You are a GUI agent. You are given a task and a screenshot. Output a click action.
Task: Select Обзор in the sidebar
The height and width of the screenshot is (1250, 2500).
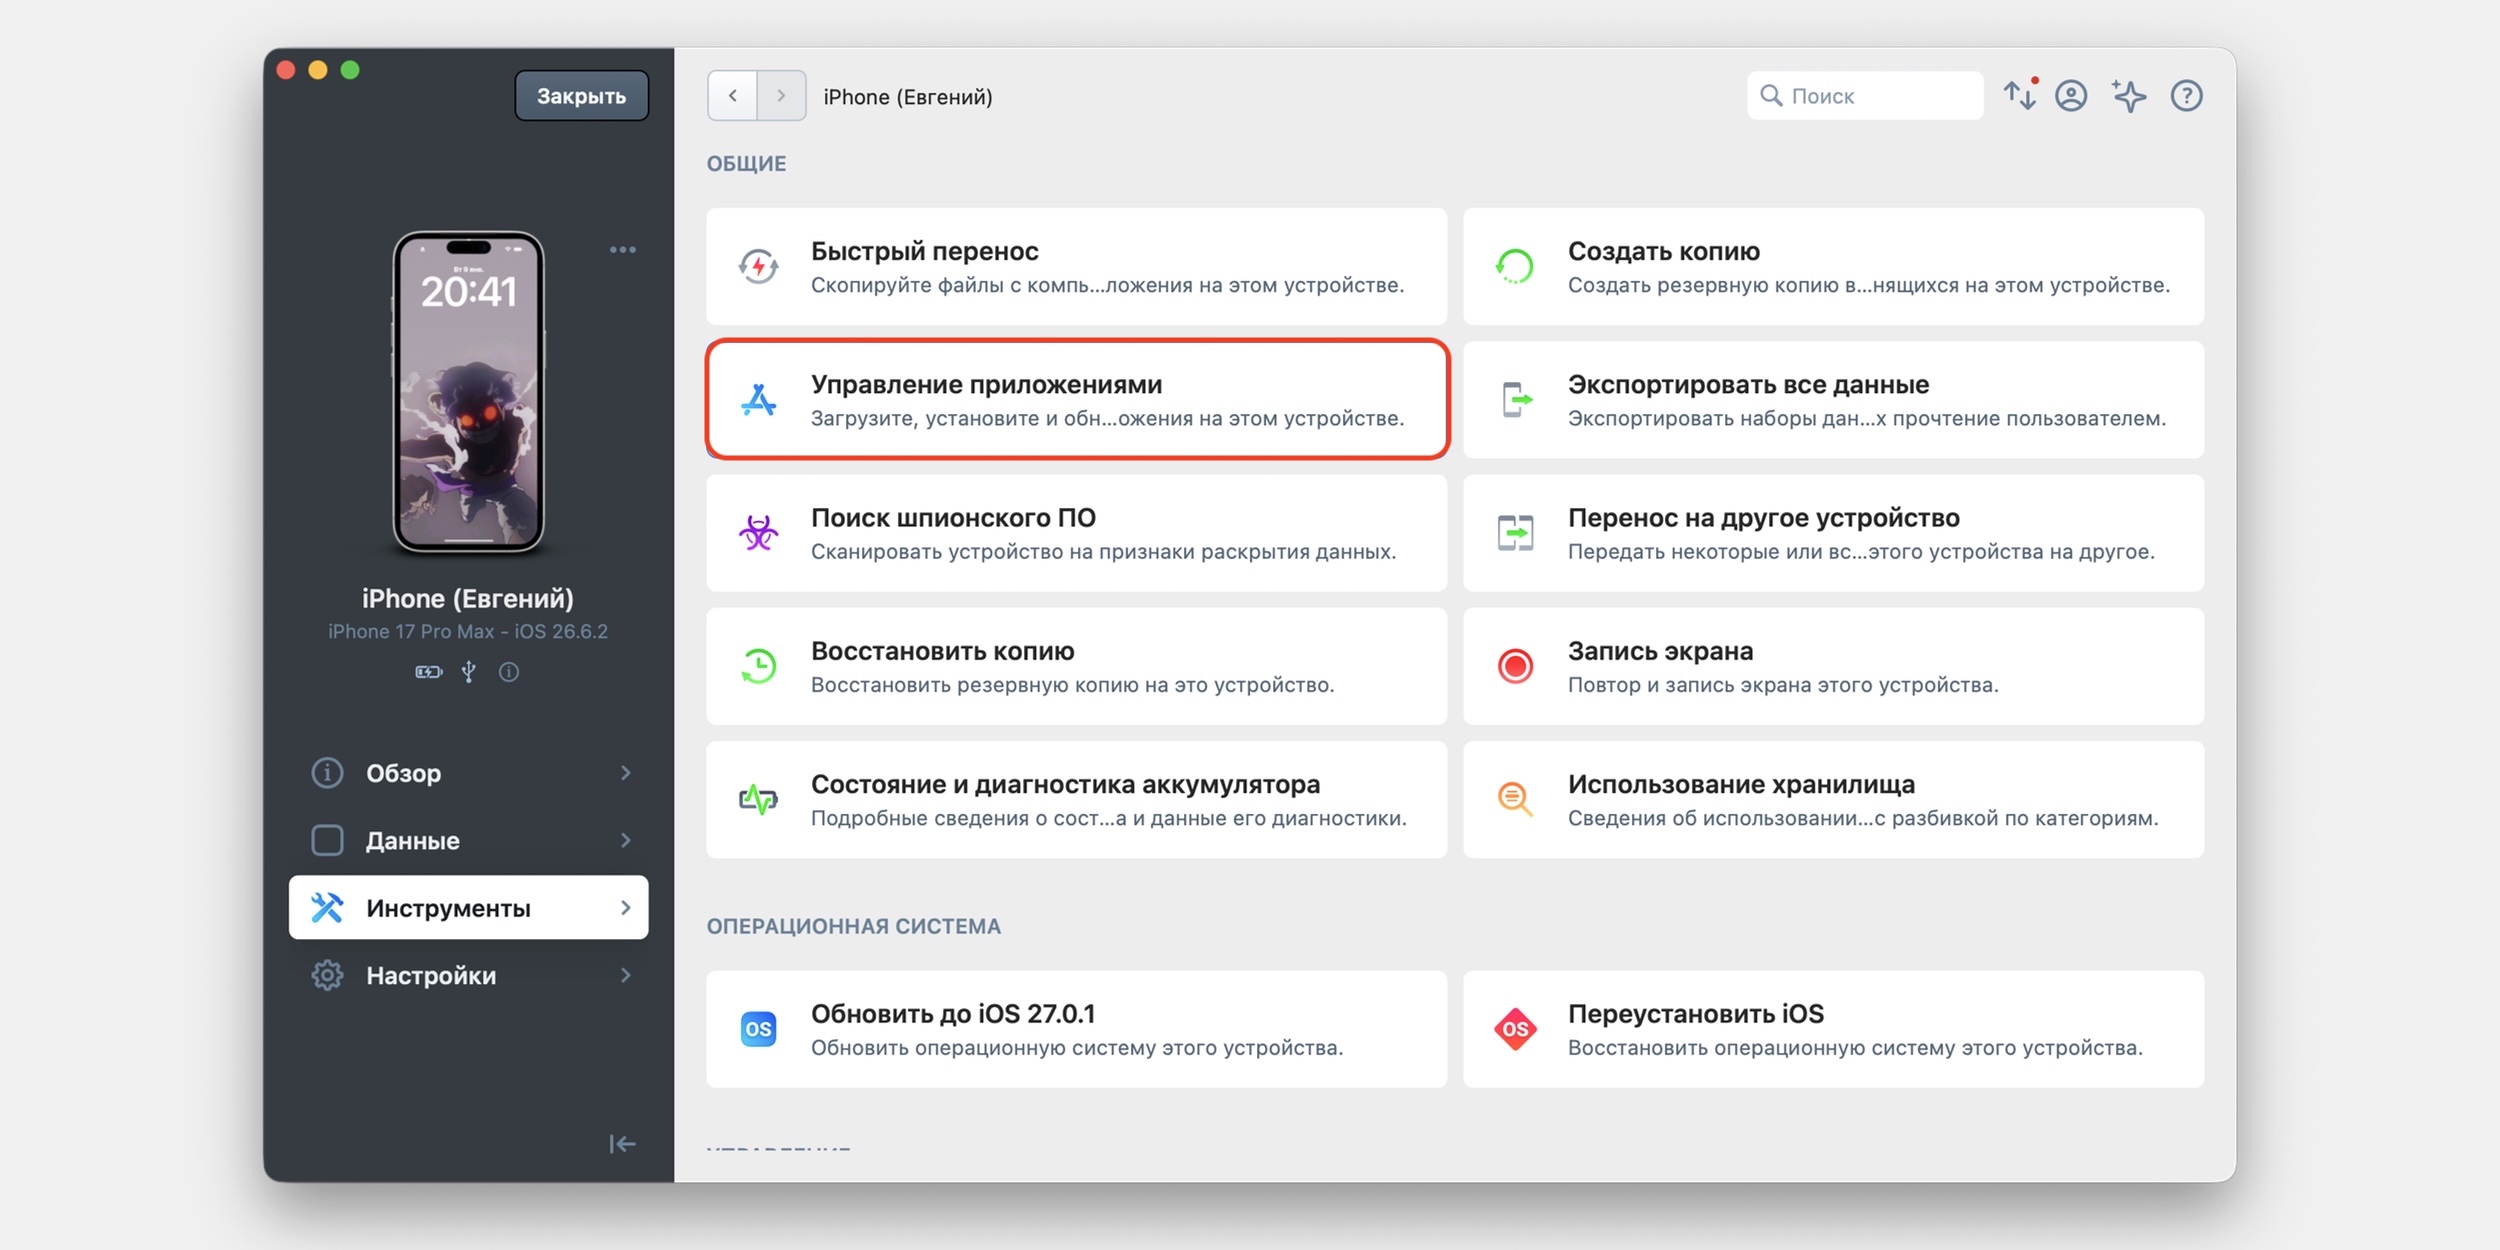[x=468, y=773]
